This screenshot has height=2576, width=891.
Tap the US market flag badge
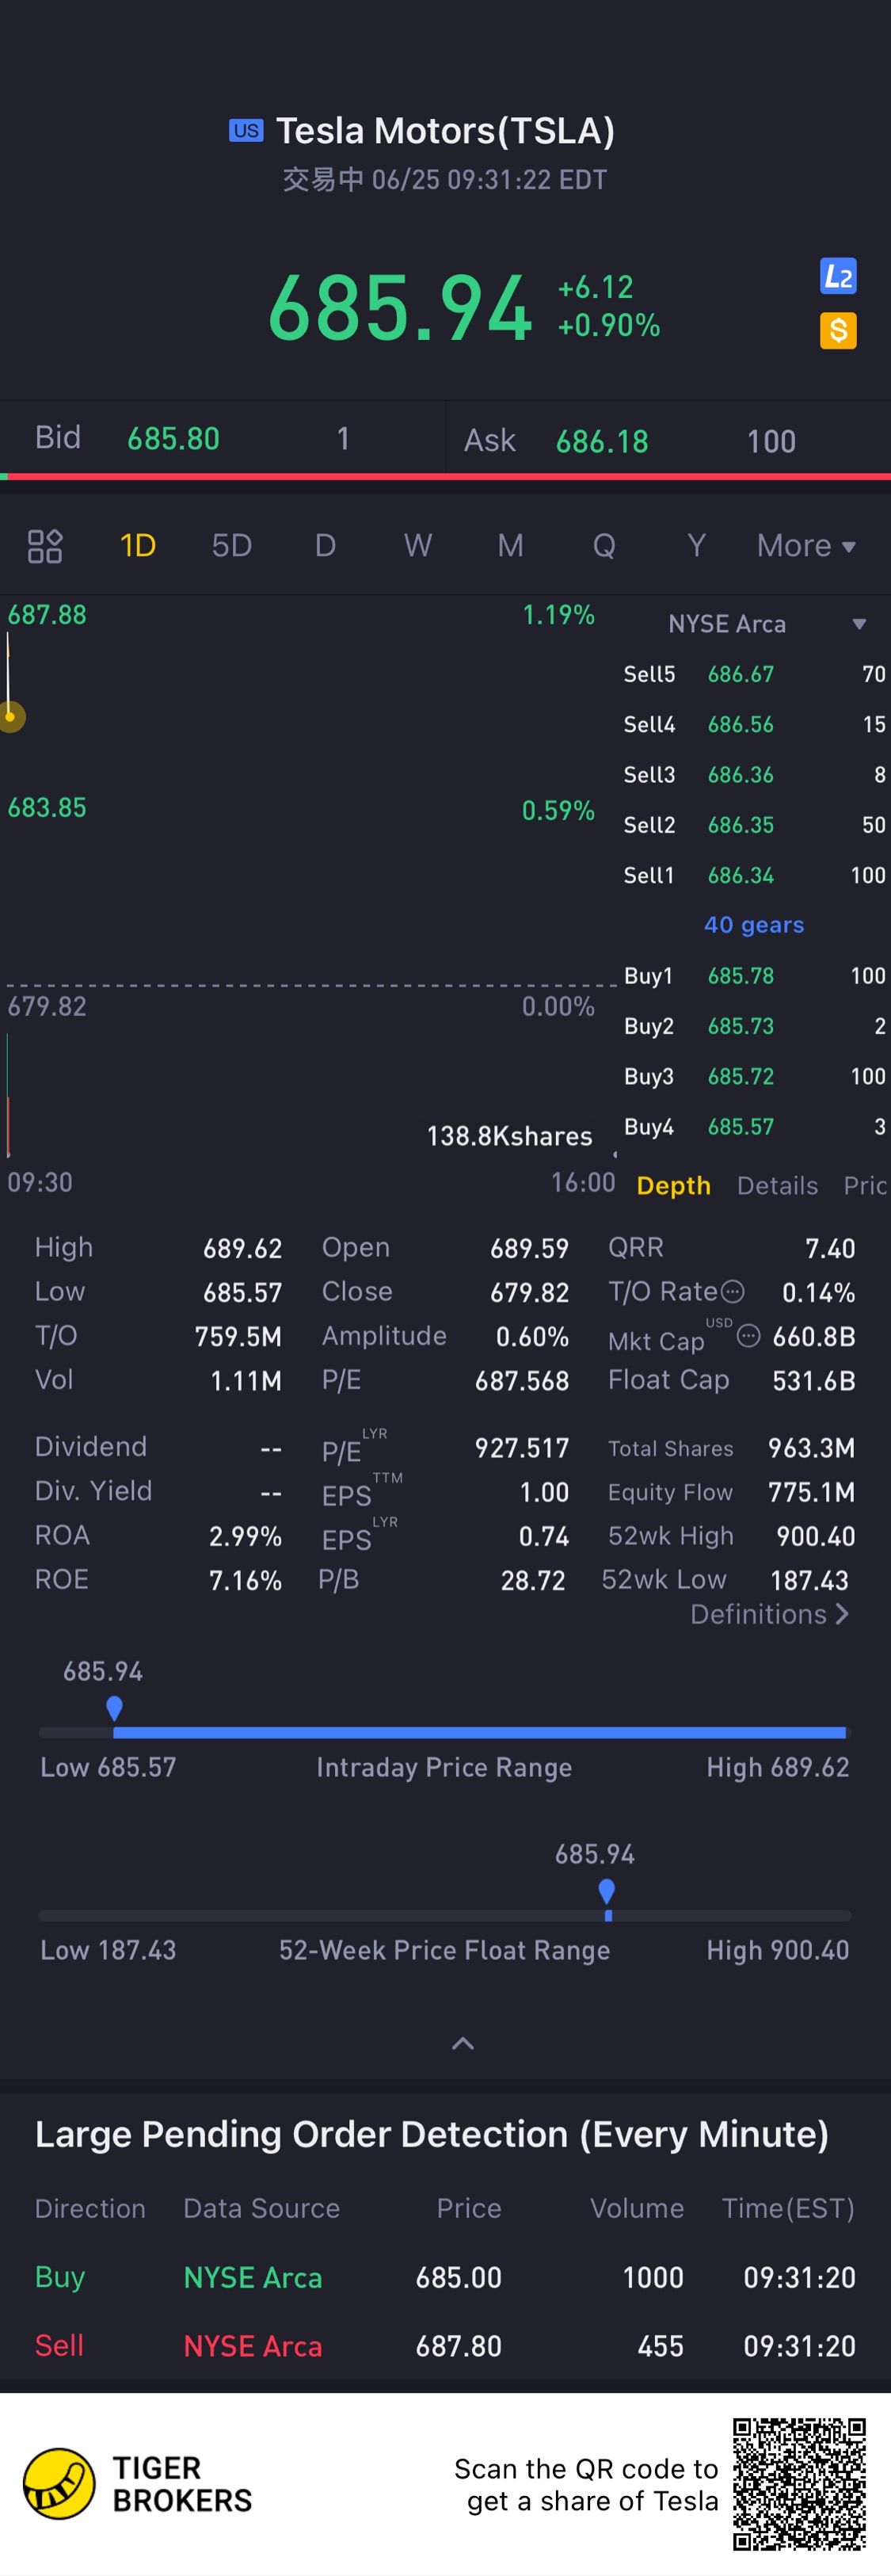246,131
